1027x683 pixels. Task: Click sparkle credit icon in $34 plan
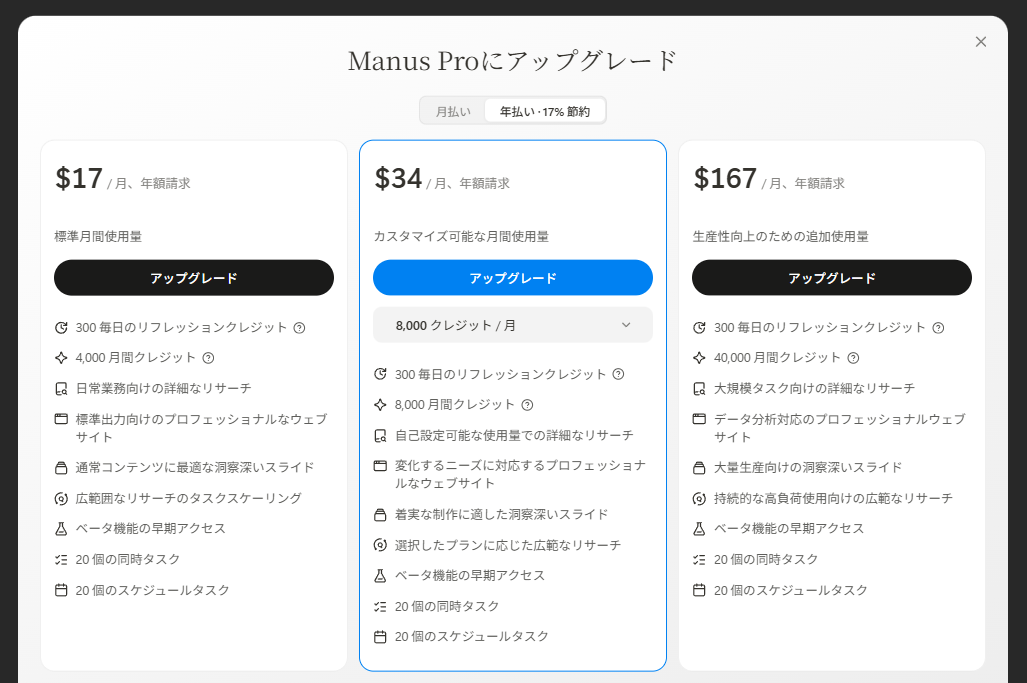click(380, 405)
